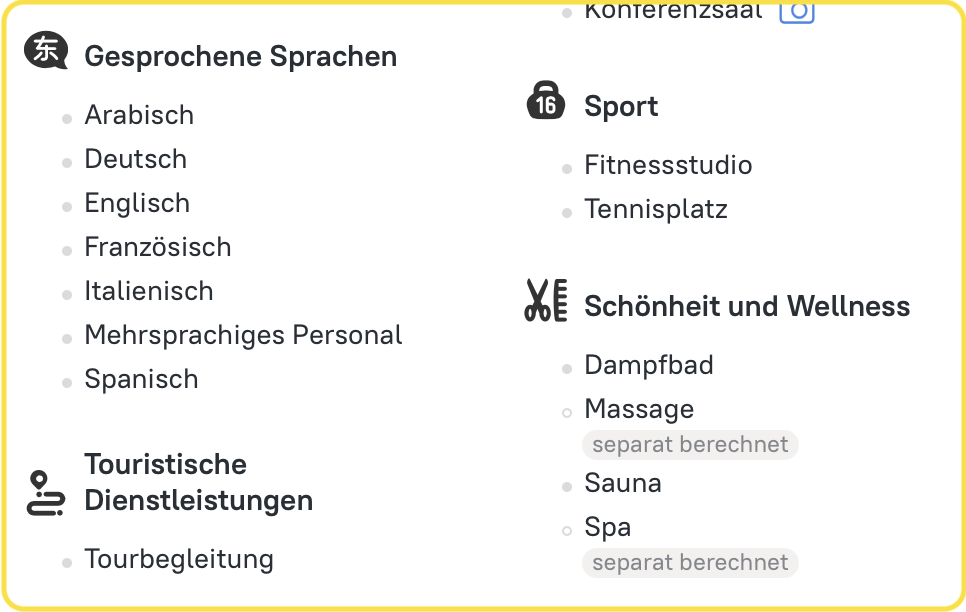Select the Sauna wellness item

click(623, 483)
